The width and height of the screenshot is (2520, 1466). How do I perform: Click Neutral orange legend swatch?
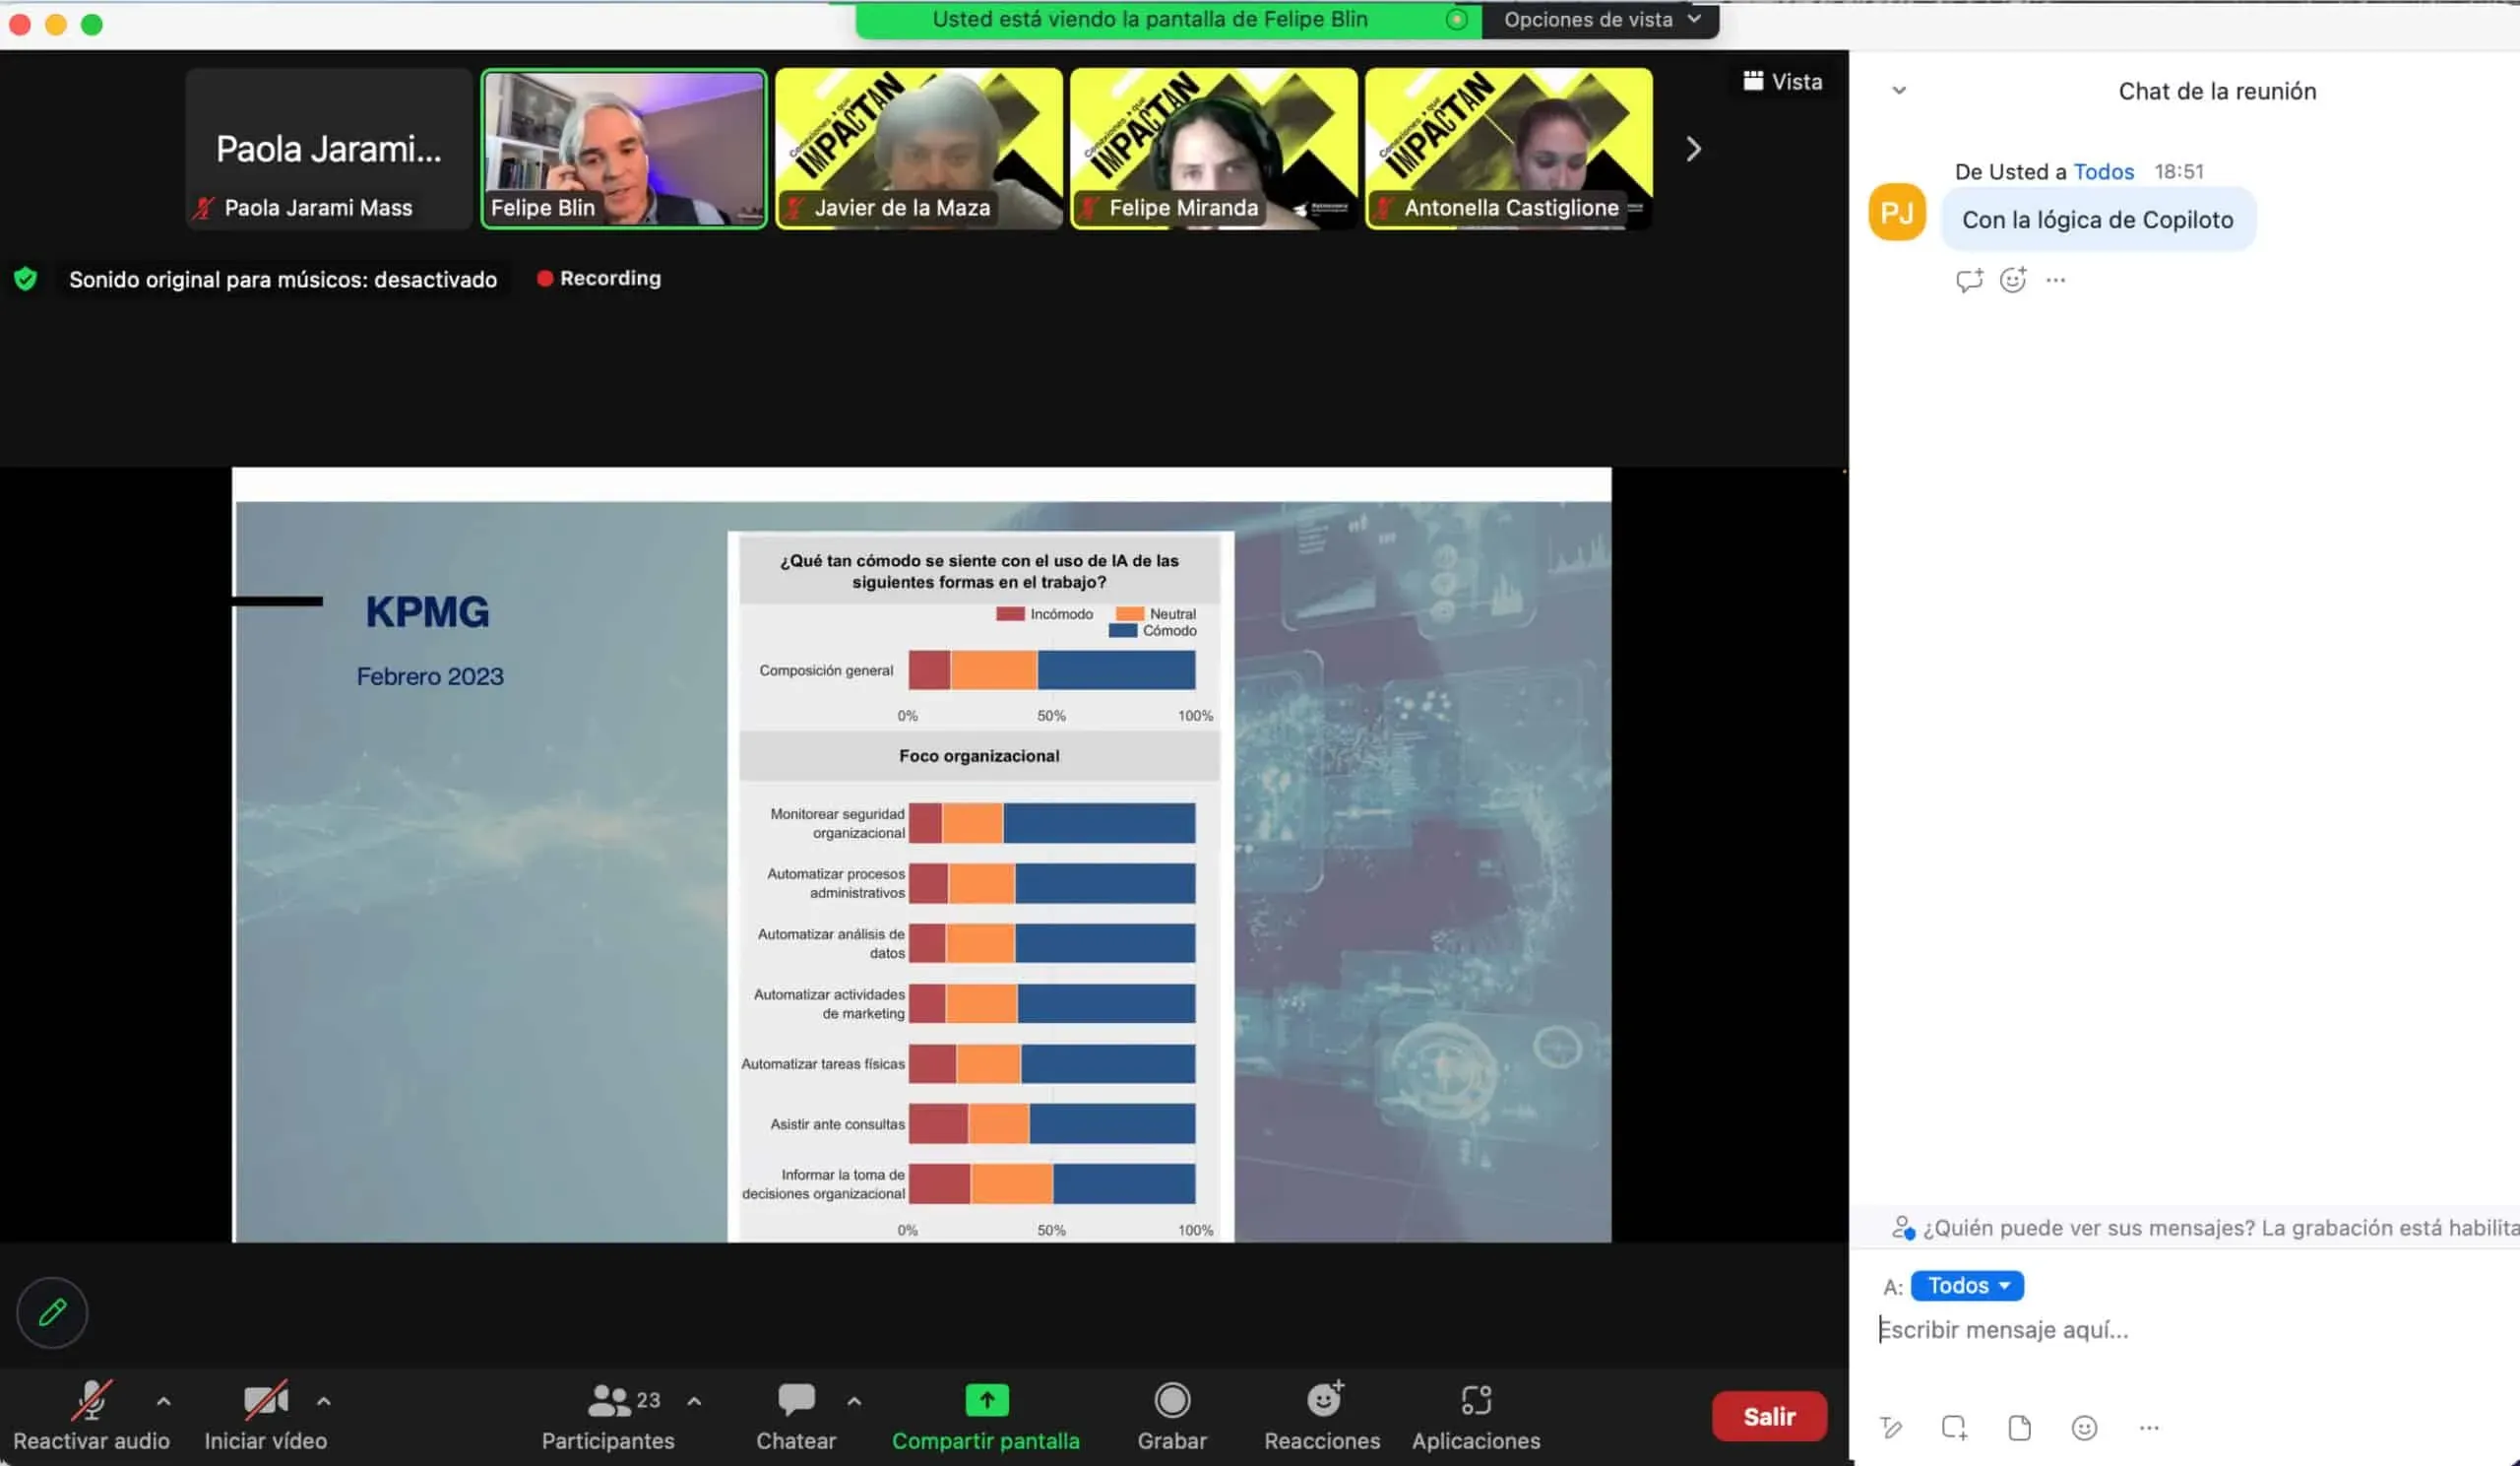click(x=1130, y=614)
